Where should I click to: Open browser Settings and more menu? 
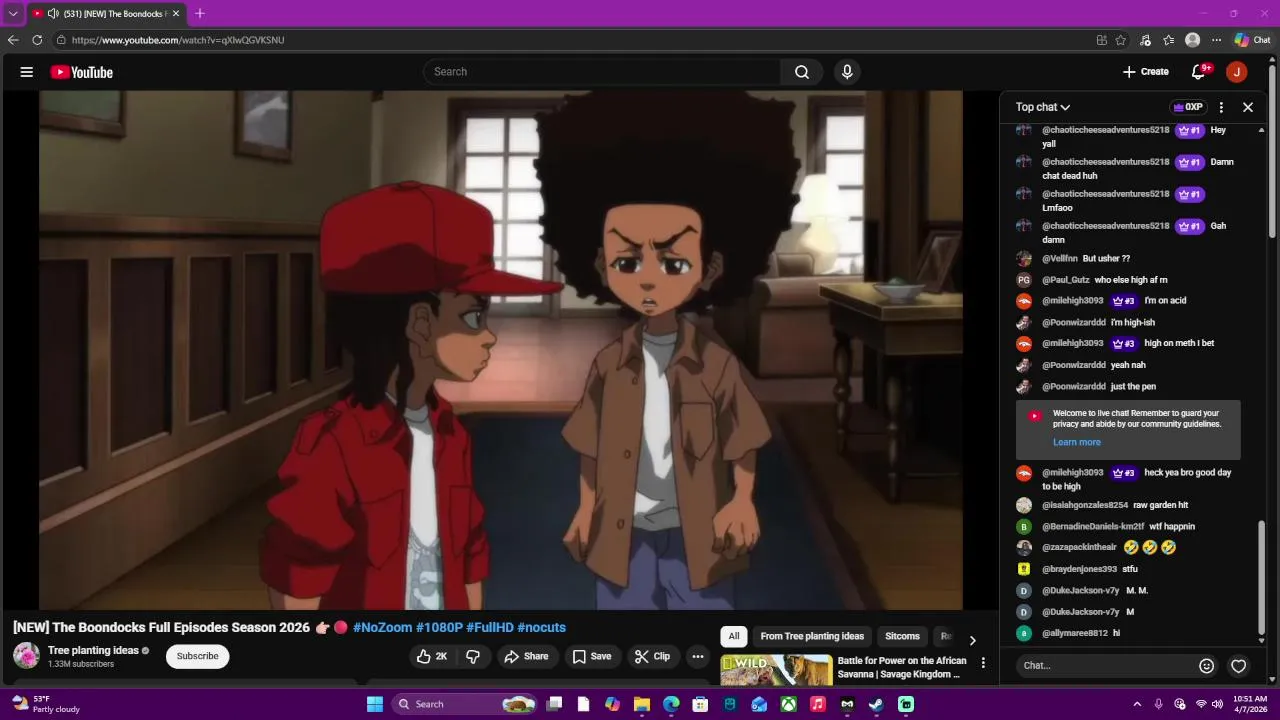(1216, 40)
